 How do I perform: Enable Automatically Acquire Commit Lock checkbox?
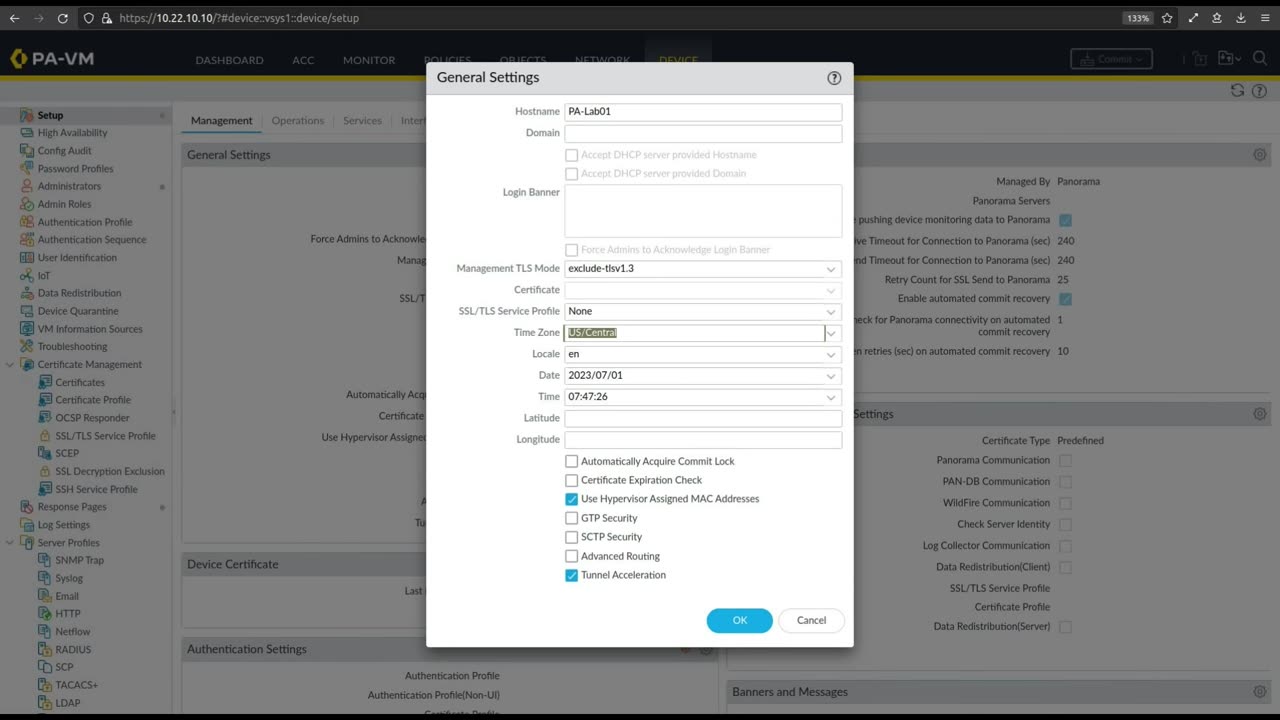tap(572, 461)
